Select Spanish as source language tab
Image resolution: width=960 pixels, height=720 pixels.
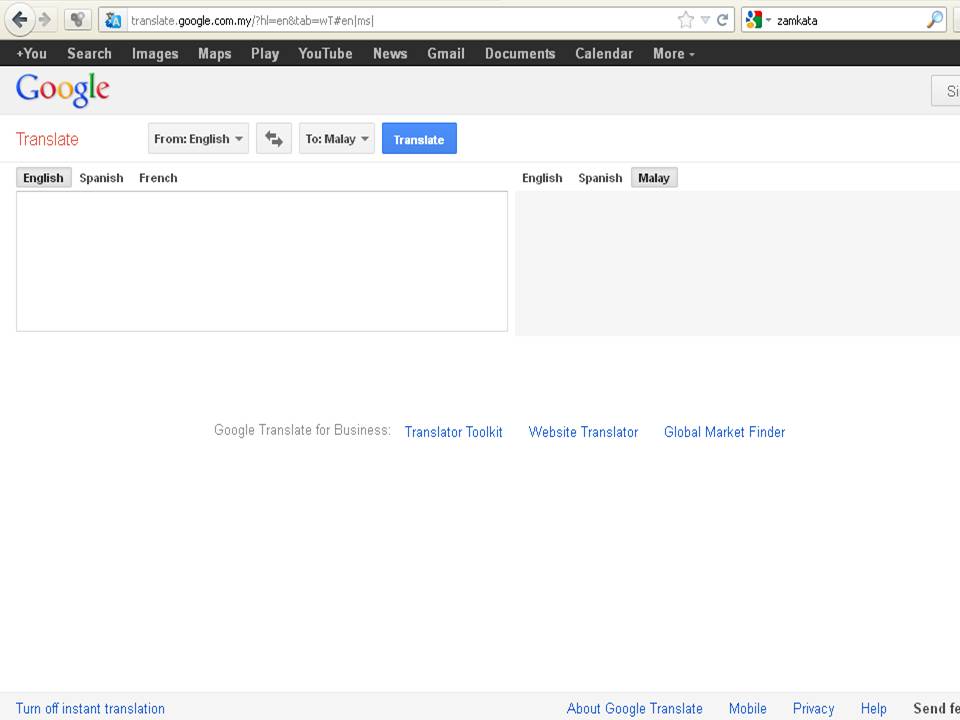[101, 178]
